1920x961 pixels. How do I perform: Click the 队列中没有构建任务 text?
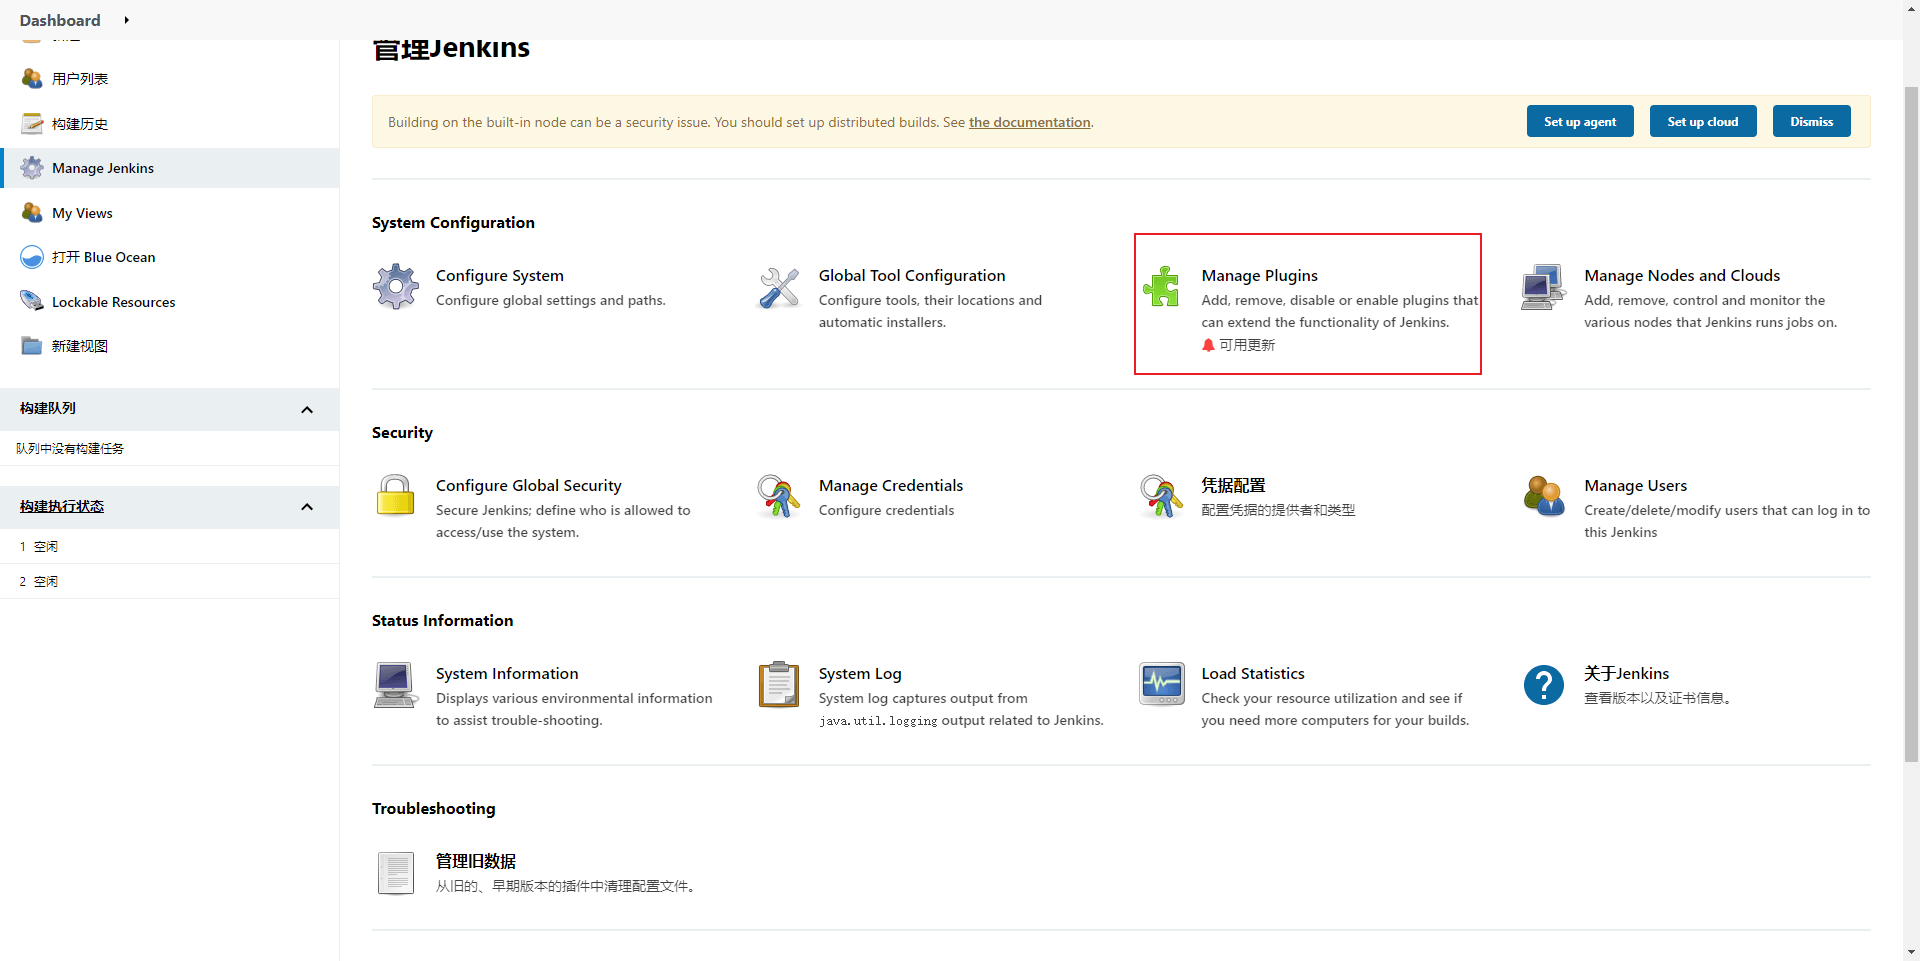(70, 448)
